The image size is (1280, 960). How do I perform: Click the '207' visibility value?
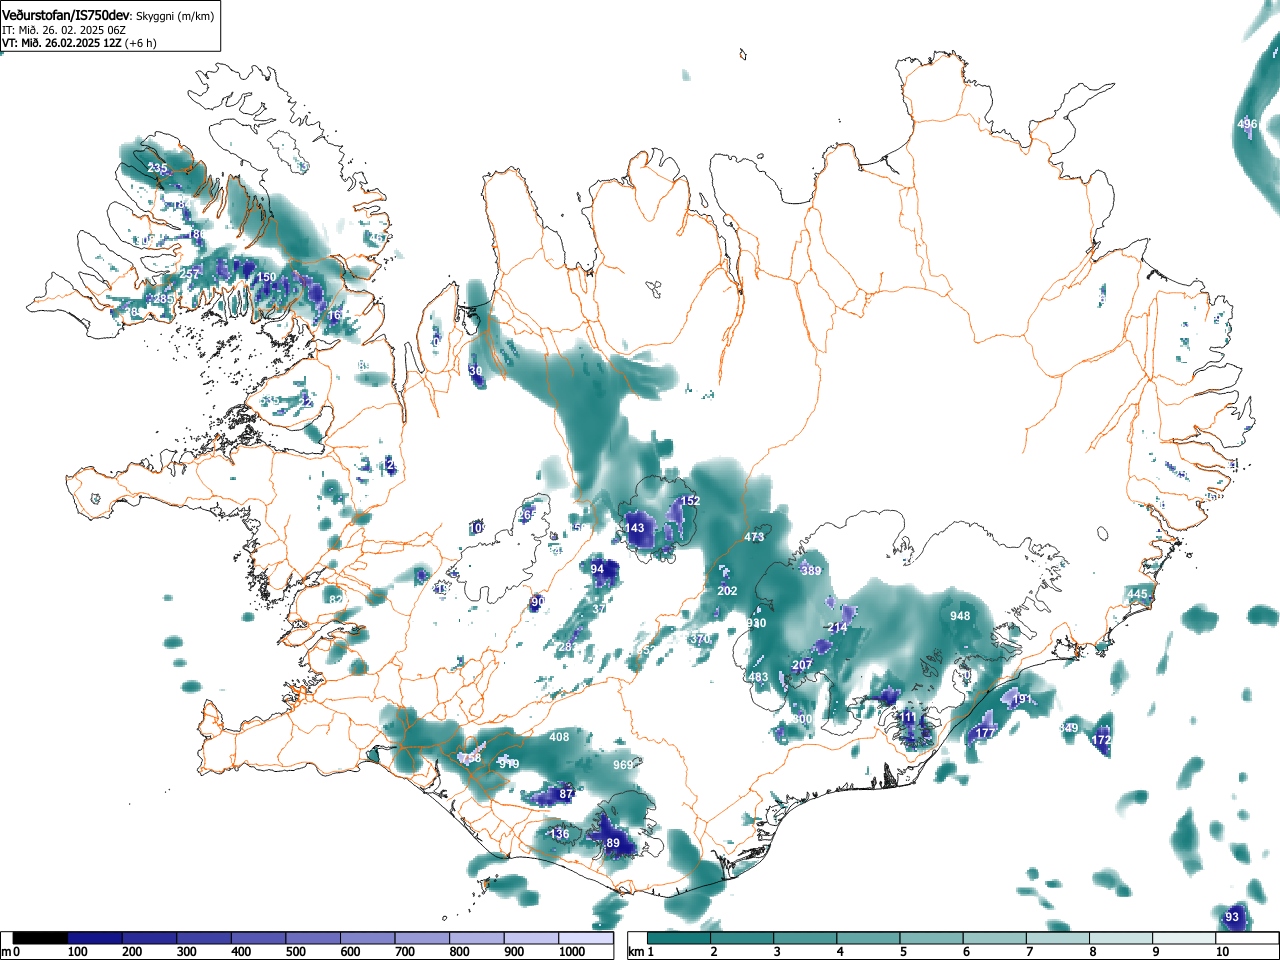click(x=802, y=665)
